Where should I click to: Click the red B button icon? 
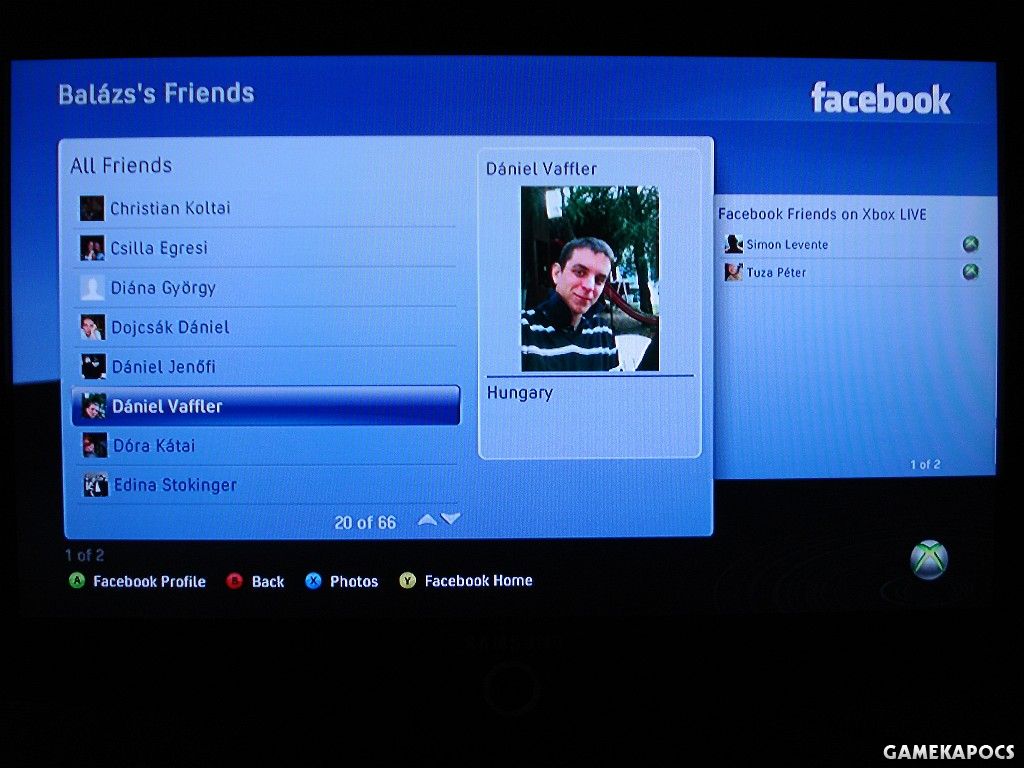click(234, 581)
